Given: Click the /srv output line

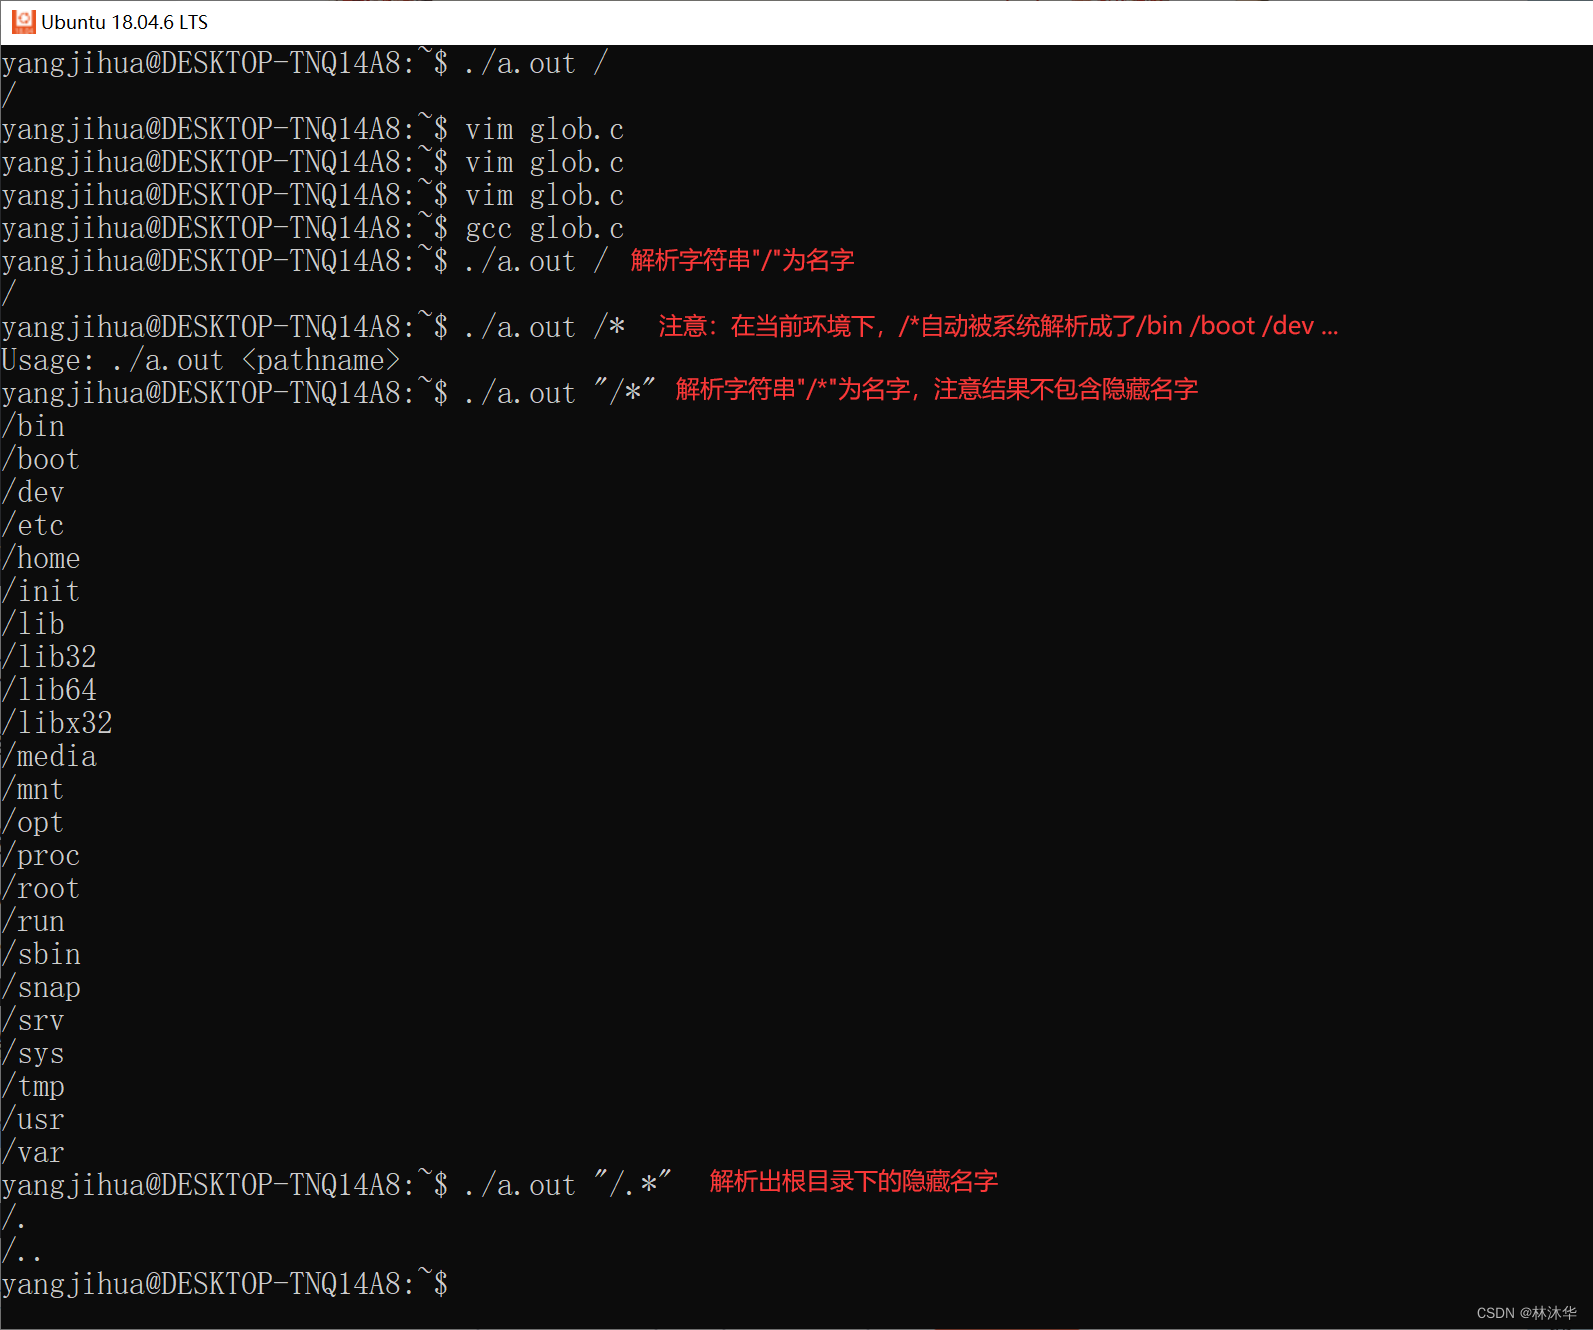Looking at the screenshot, I should click(x=33, y=1021).
